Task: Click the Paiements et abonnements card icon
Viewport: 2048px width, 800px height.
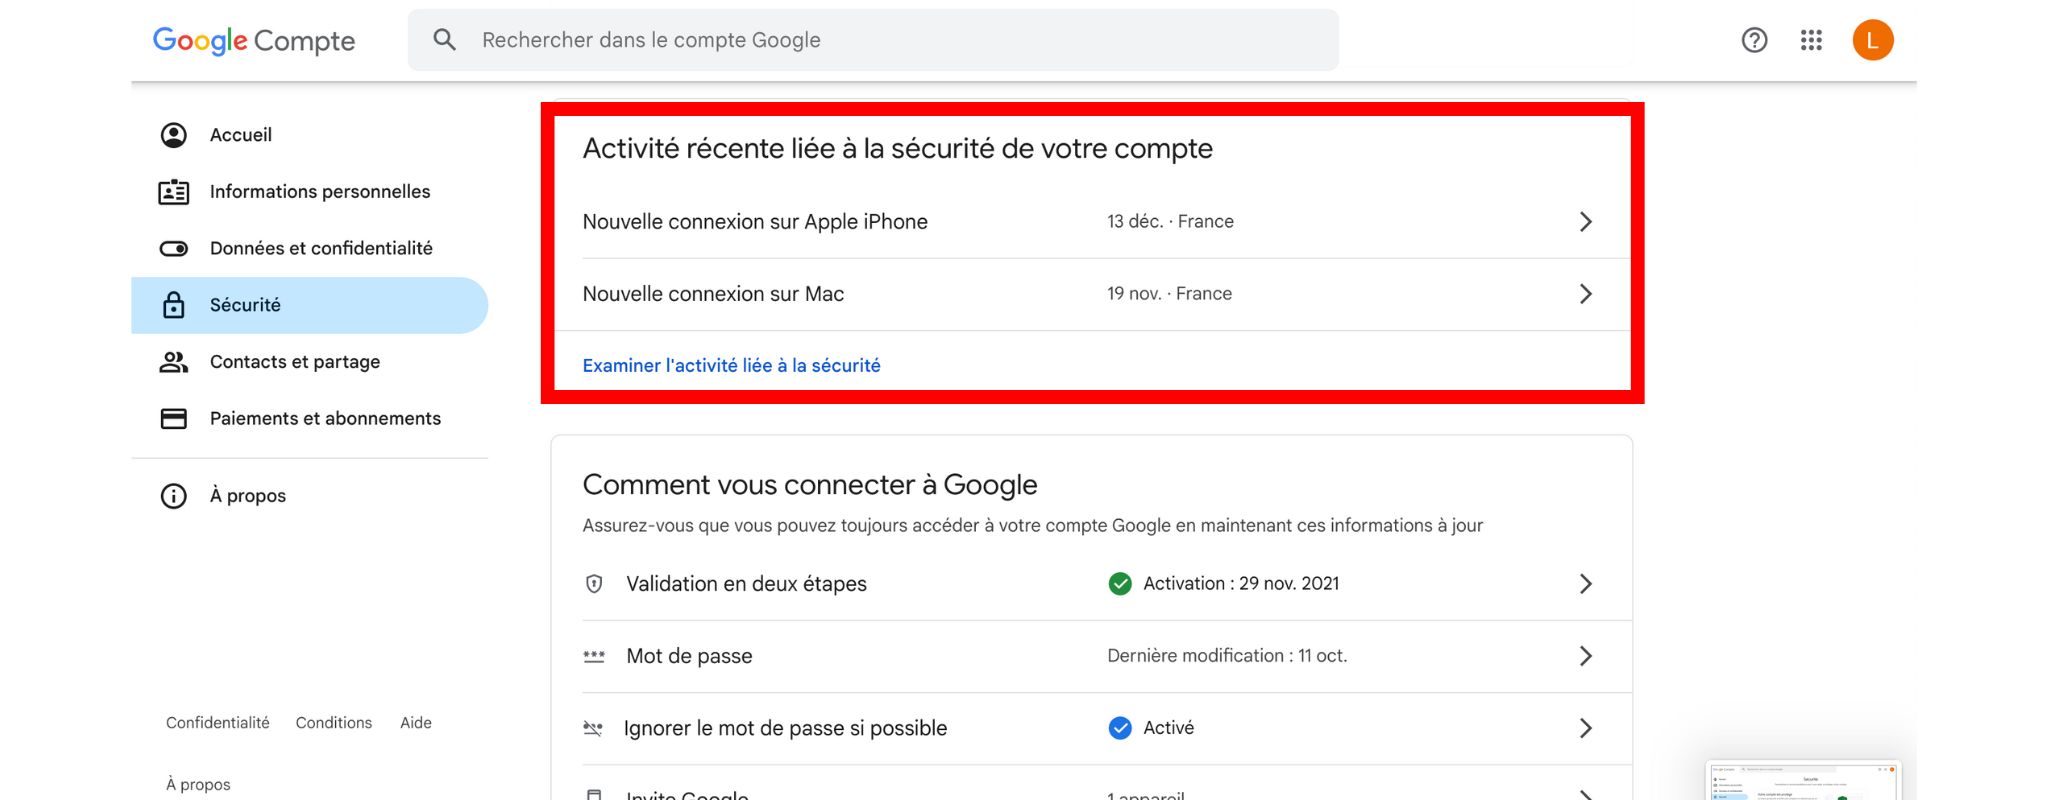Action: (x=174, y=418)
